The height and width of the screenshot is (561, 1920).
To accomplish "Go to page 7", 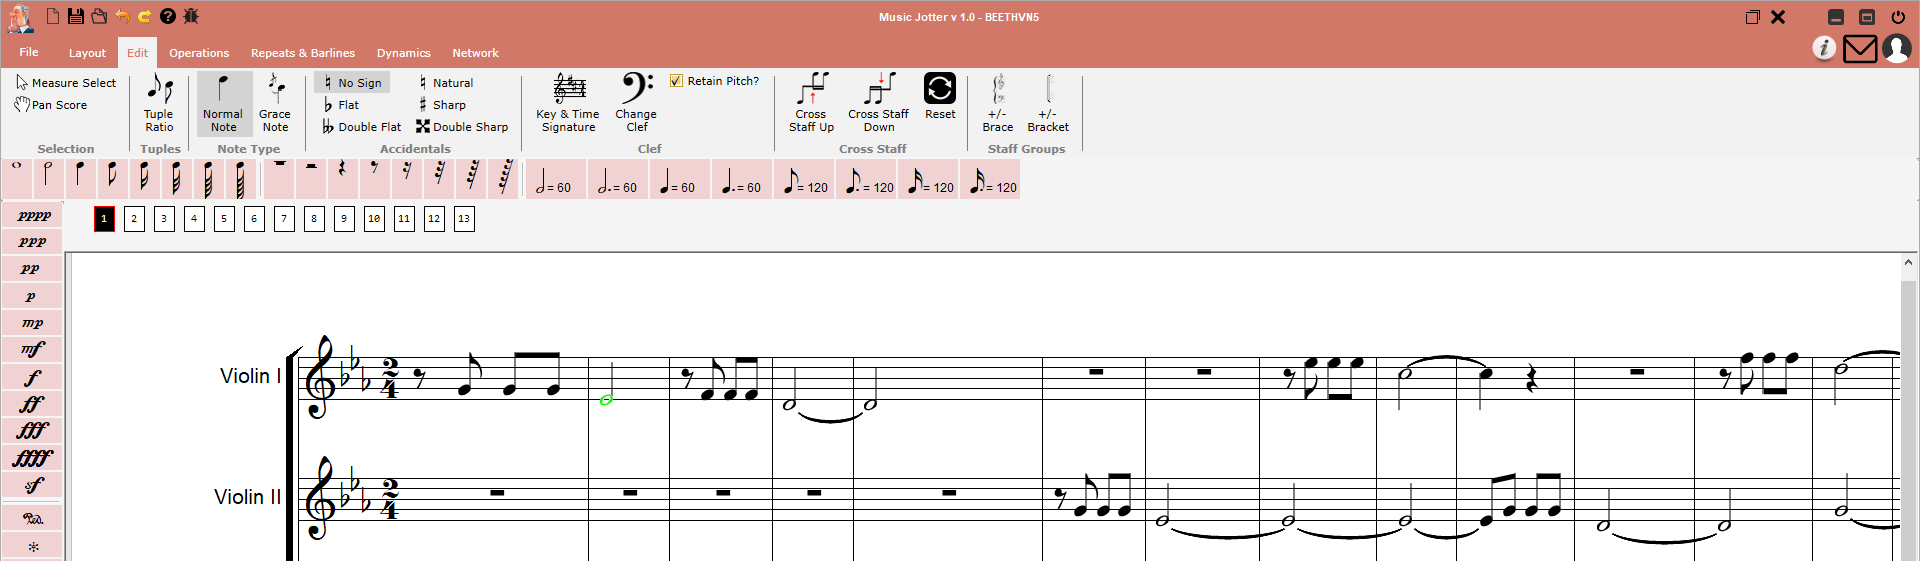I will click(x=284, y=219).
